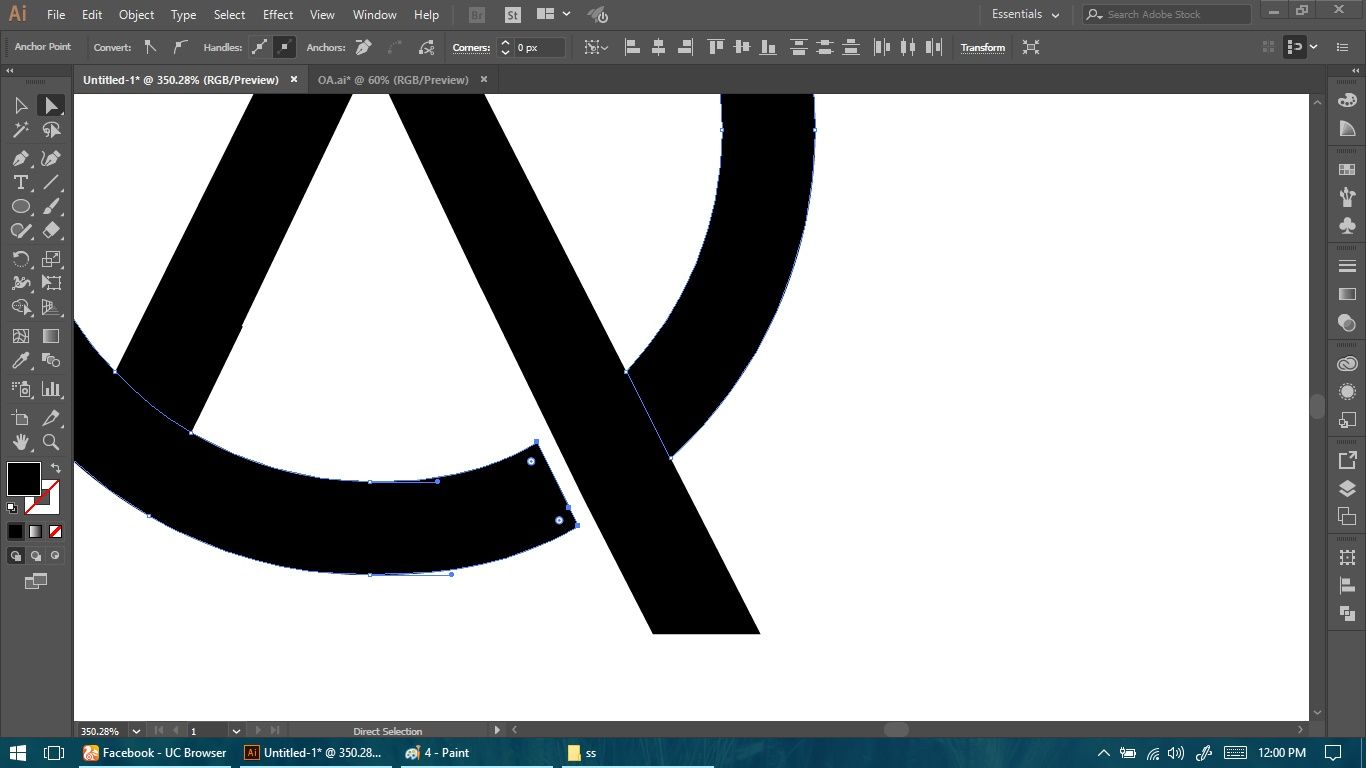Open the Layers panel icon

tap(1347, 489)
